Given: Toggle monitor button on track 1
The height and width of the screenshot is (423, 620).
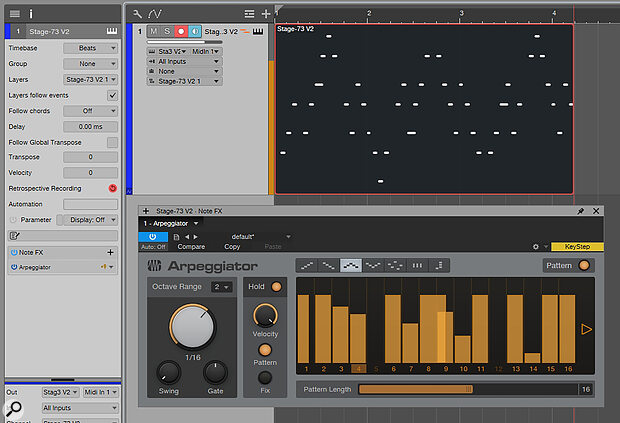Looking at the screenshot, I should [195, 31].
